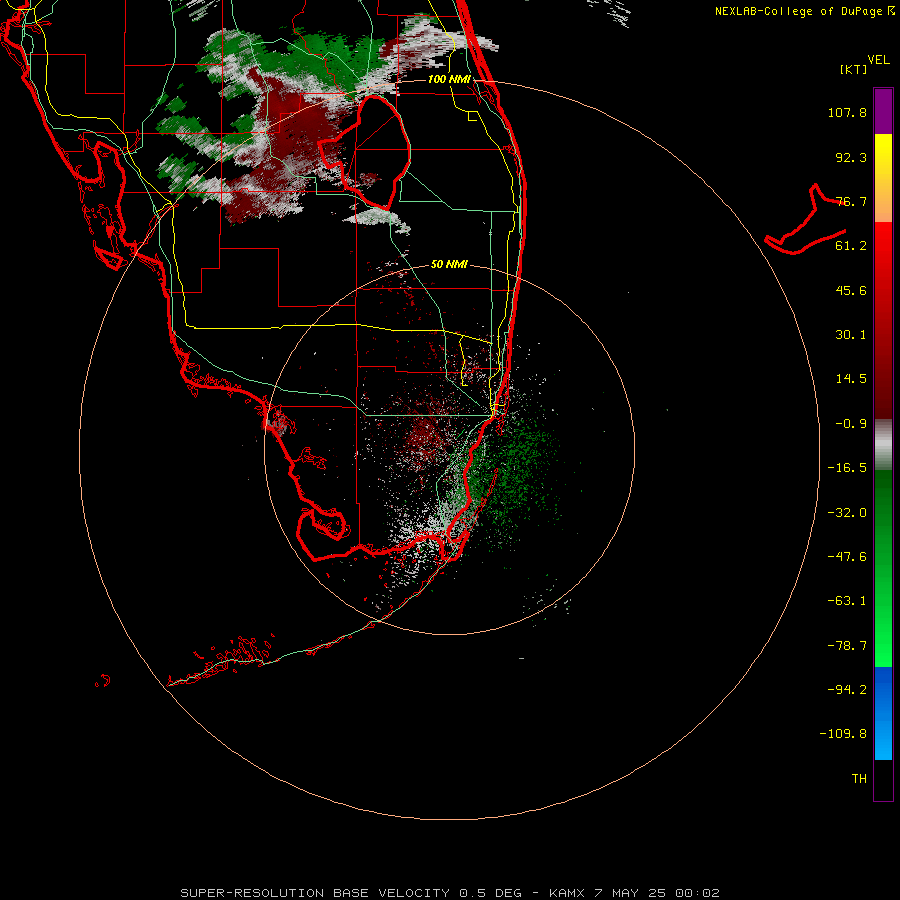900x900 pixels.
Task: Click the 107.8 velocity scale value
Action: 847,112
